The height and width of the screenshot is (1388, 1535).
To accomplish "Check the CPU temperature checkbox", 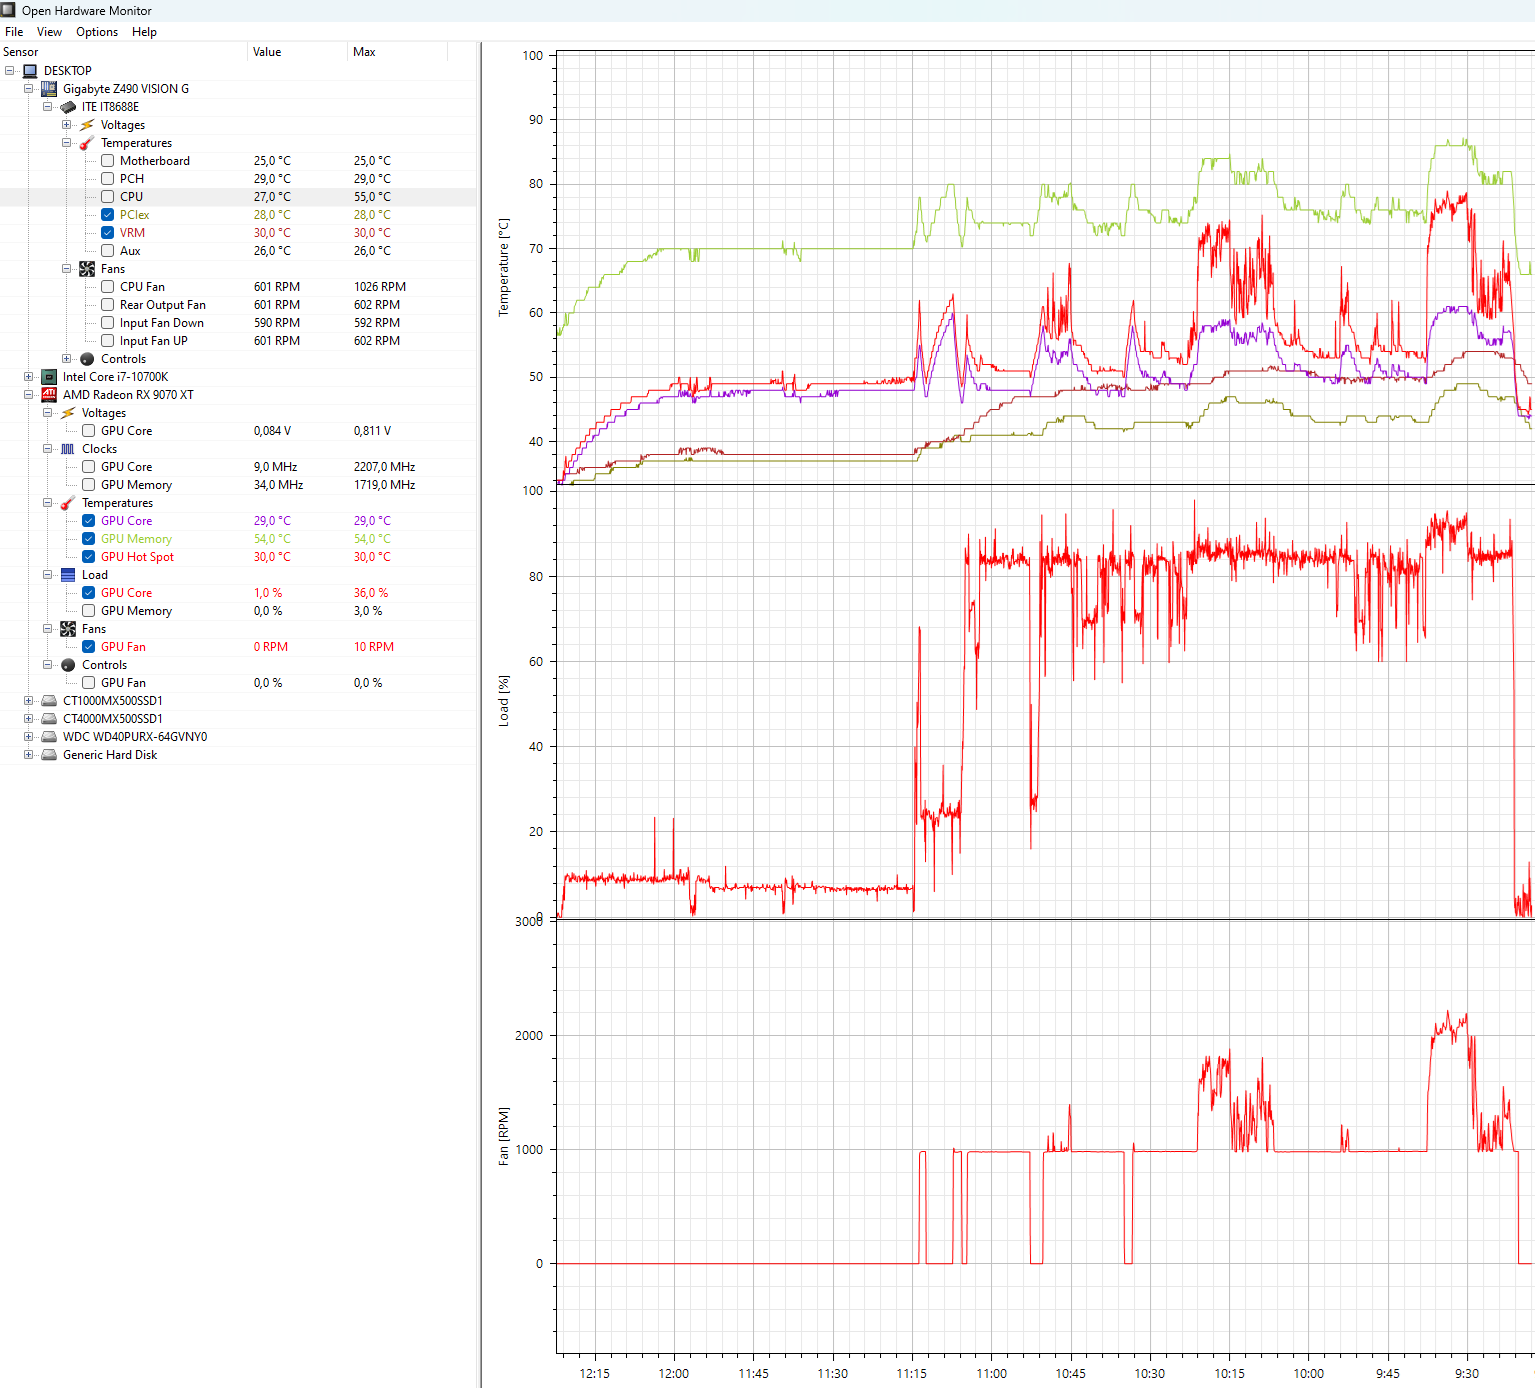I will click(107, 197).
